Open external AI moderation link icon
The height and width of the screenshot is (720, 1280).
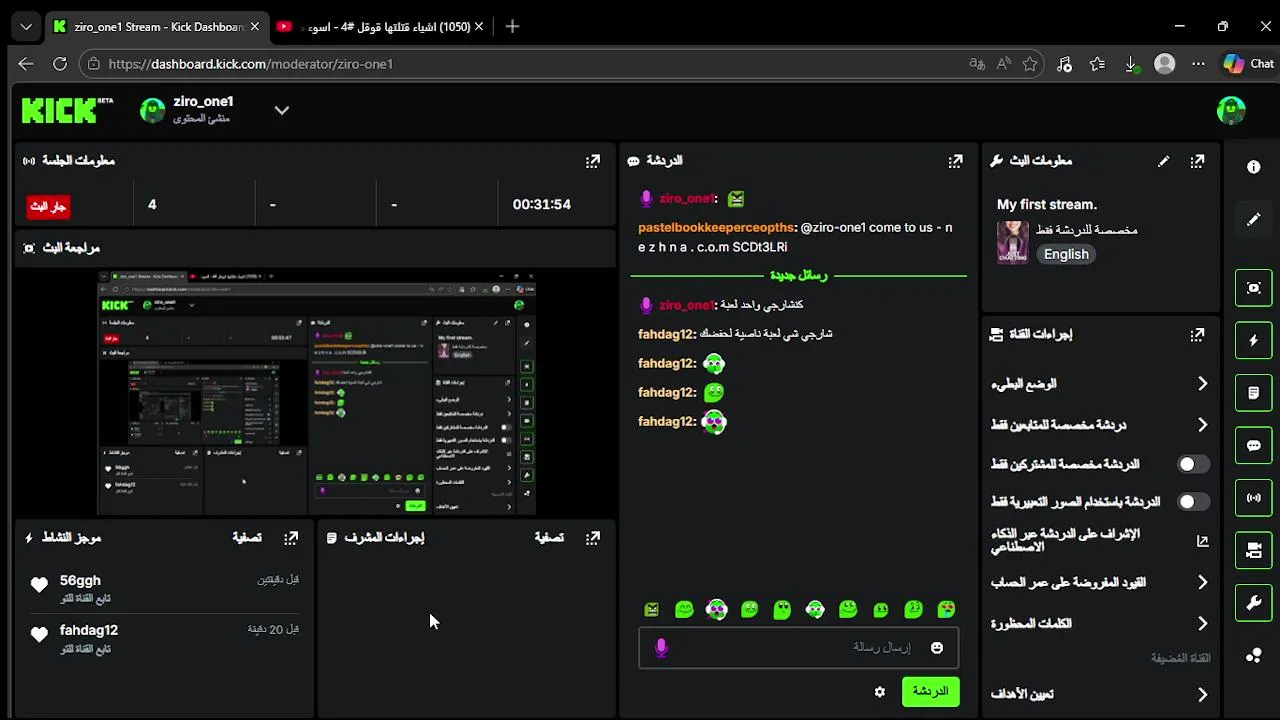click(x=1202, y=541)
